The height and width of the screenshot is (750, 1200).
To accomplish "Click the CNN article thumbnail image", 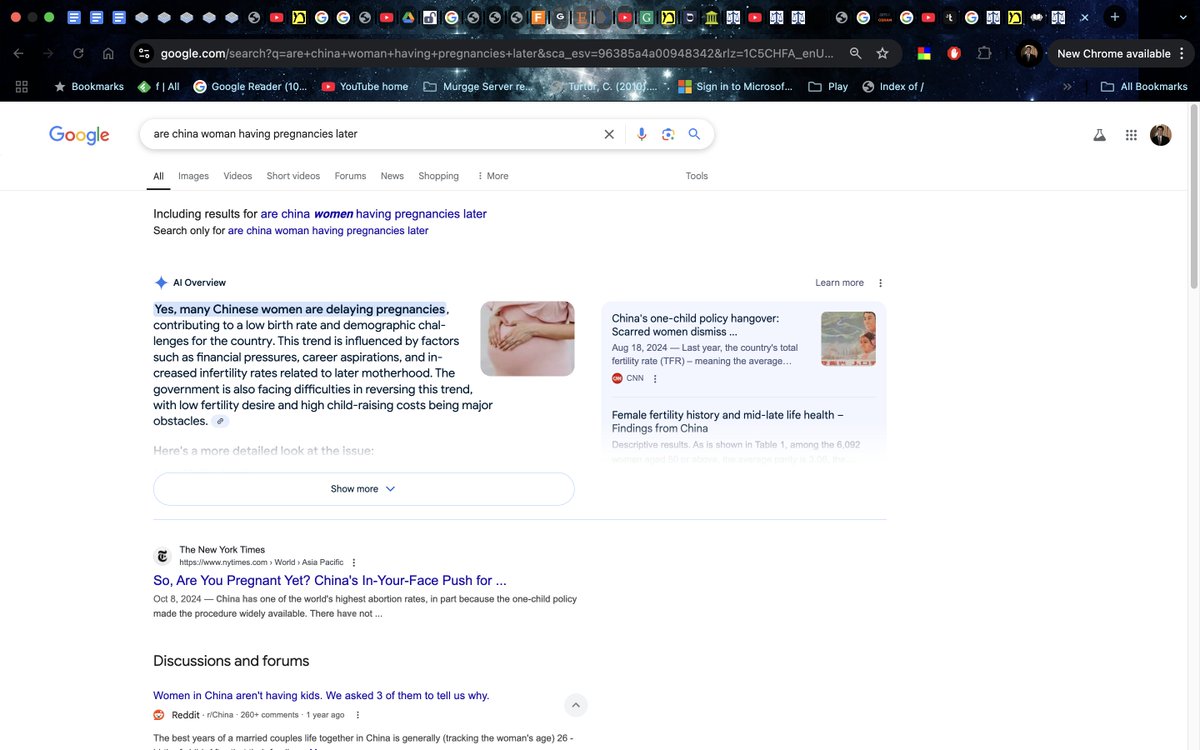I will pos(848,339).
